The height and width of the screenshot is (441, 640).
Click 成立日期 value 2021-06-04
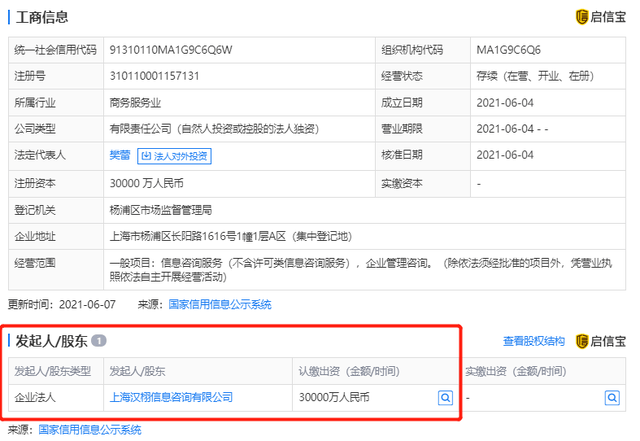coord(505,102)
